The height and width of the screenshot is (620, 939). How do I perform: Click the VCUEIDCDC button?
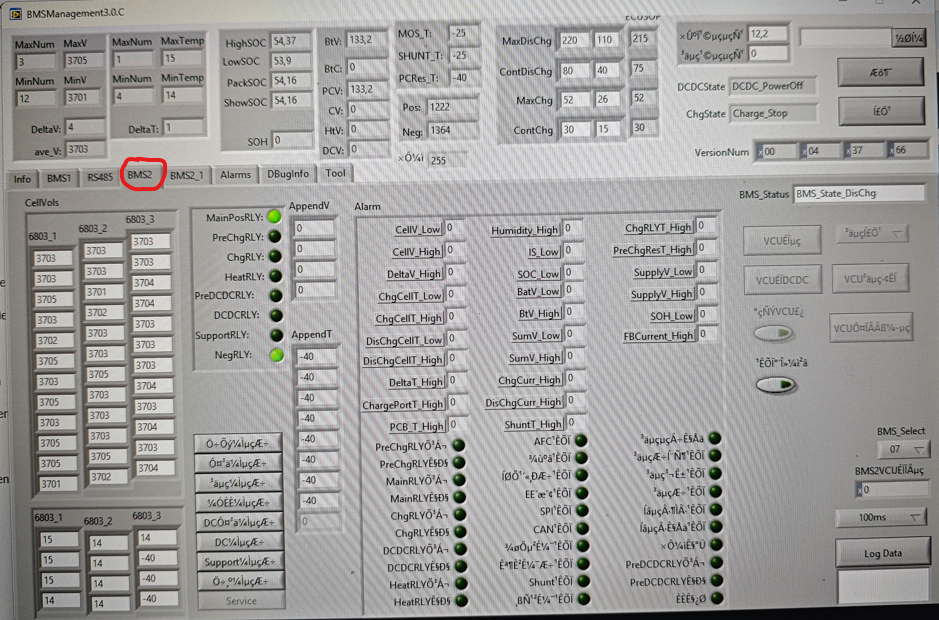coord(782,281)
